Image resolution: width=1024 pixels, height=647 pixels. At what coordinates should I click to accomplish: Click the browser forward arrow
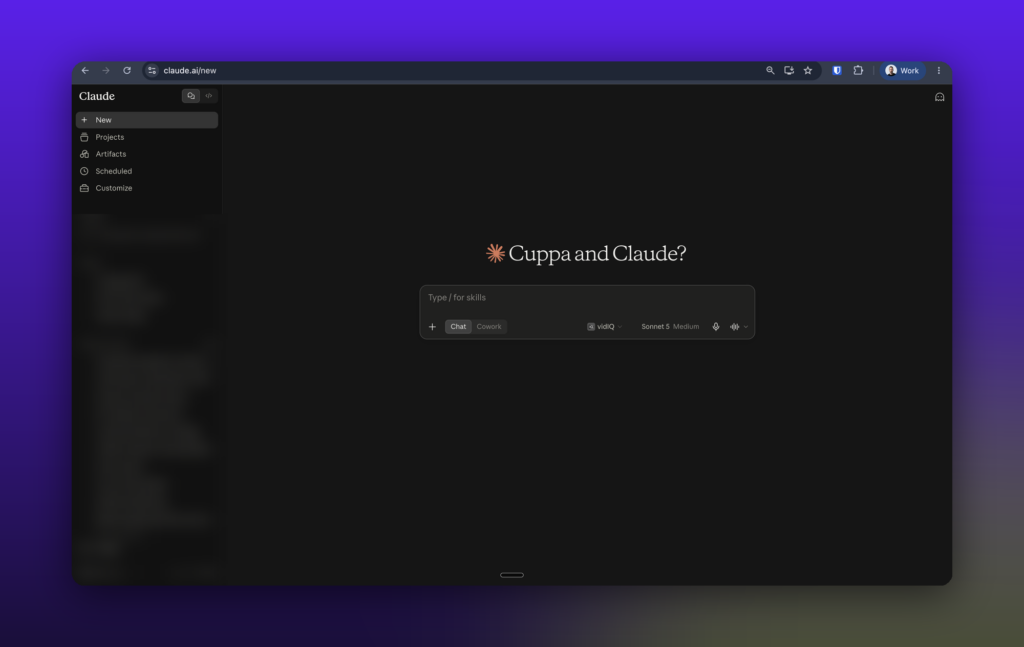(x=106, y=71)
